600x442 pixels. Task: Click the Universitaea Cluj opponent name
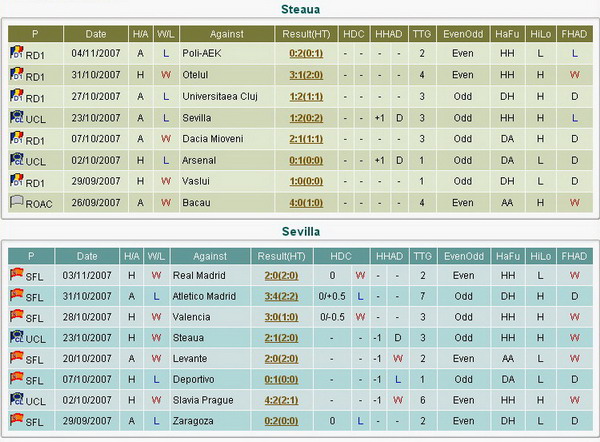217,95
